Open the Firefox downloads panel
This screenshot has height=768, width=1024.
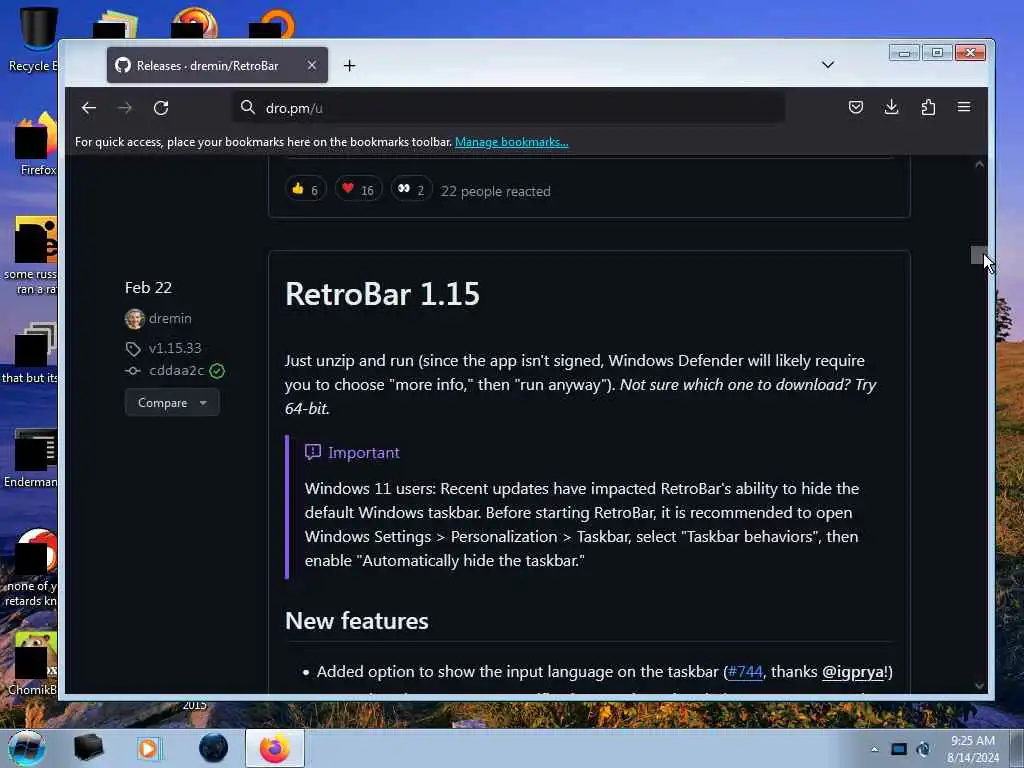891,107
